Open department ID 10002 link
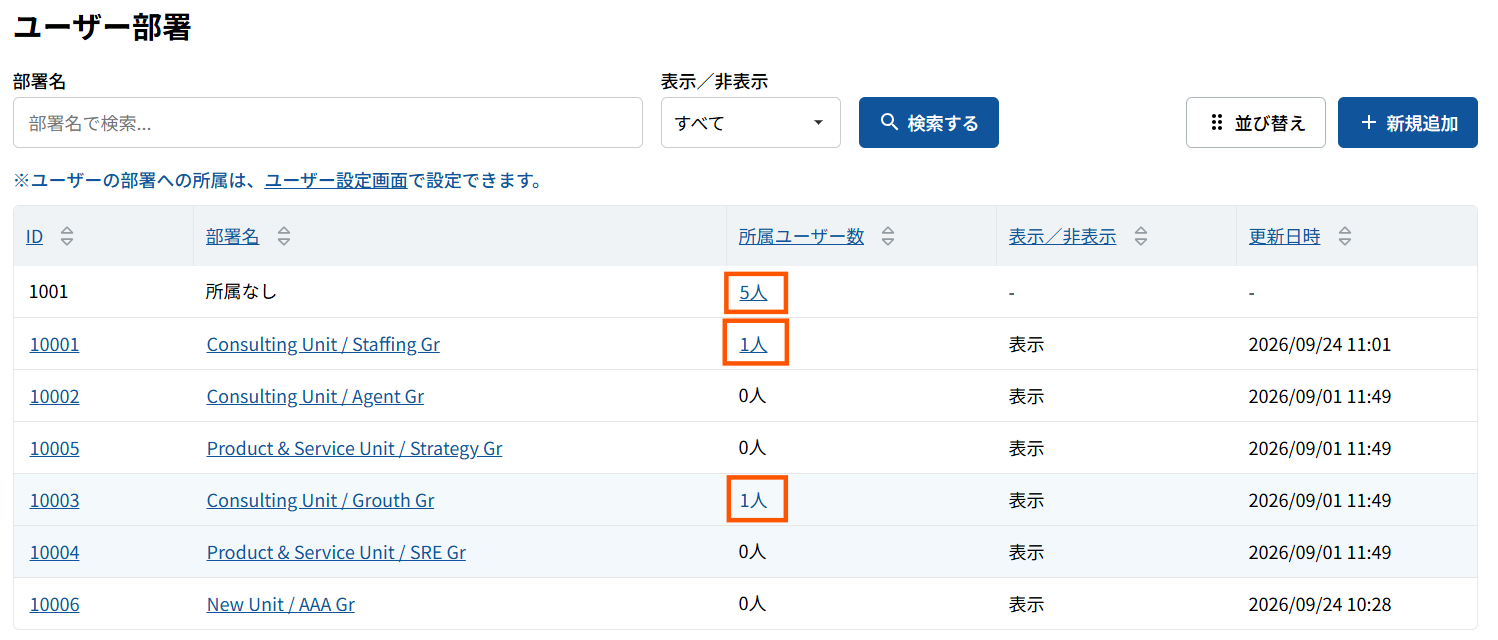The image size is (1498, 640). 54,397
